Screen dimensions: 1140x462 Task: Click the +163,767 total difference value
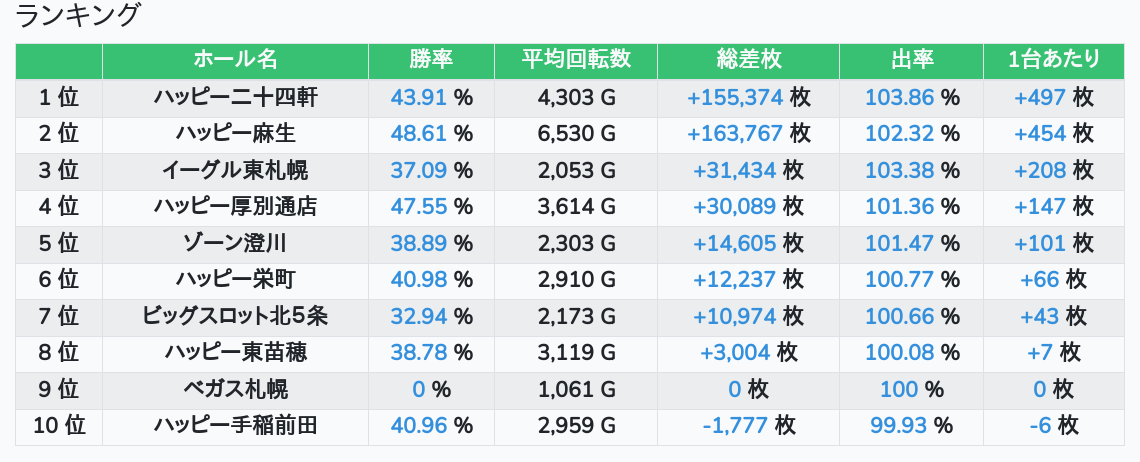[735, 134]
